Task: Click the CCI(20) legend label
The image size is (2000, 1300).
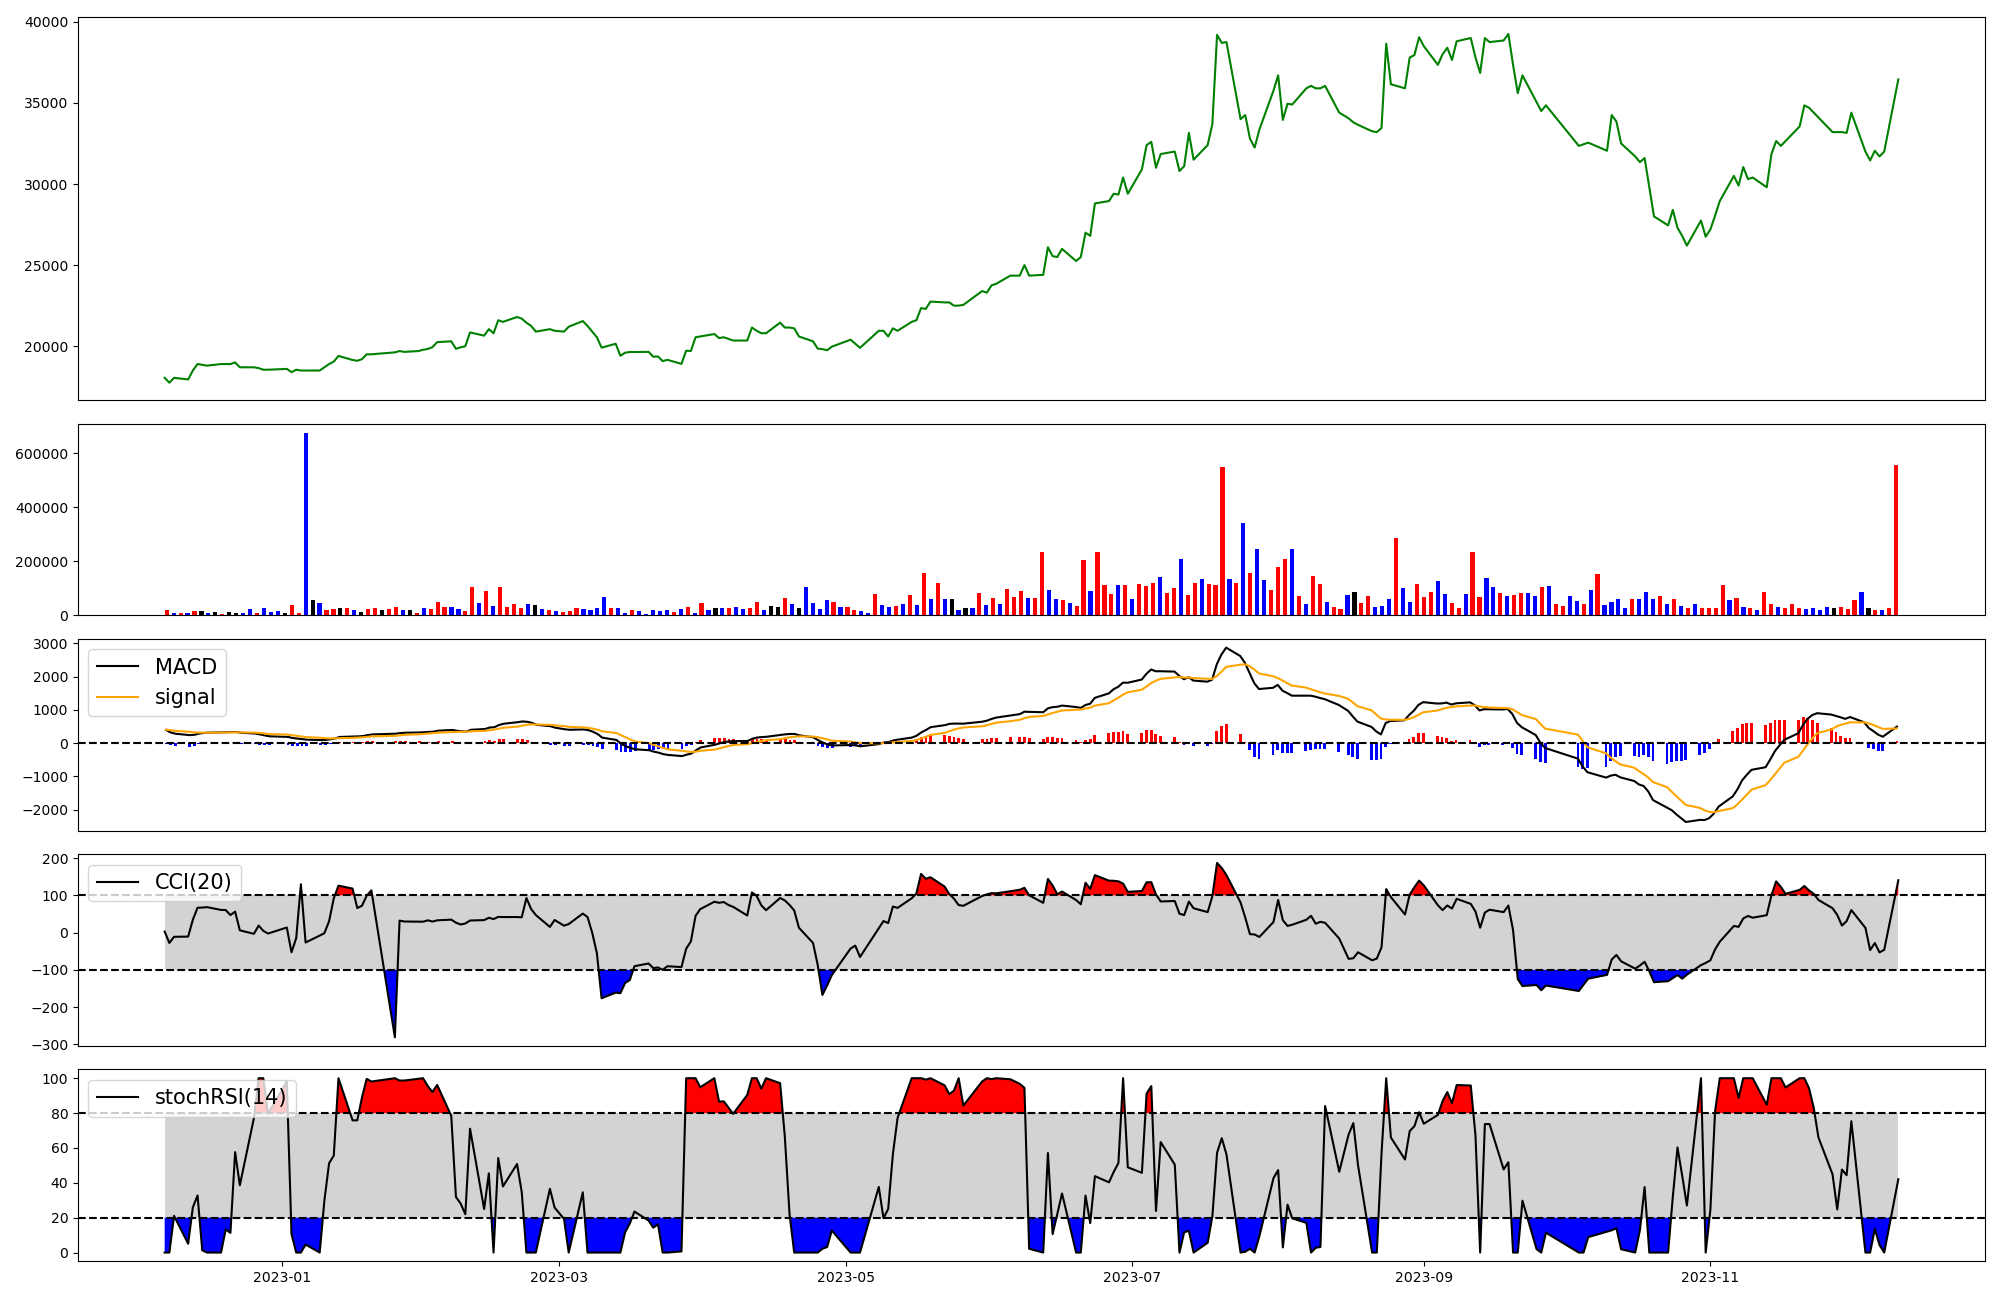Action: (192, 881)
